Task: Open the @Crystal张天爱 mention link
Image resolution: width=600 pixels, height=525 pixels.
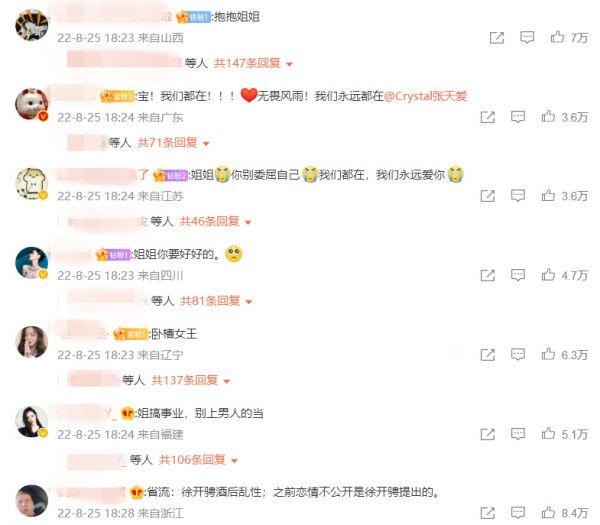Action: coord(425,96)
